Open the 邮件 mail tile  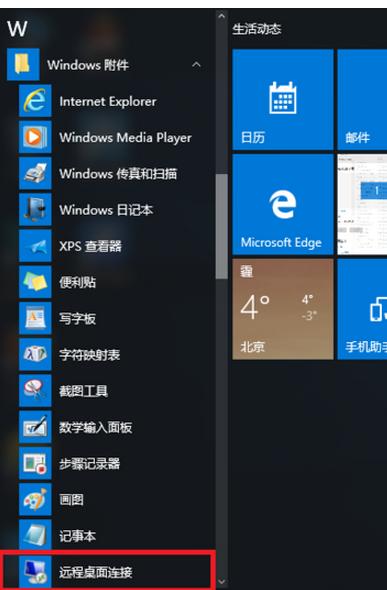pyautogui.click(x=362, y=99)
